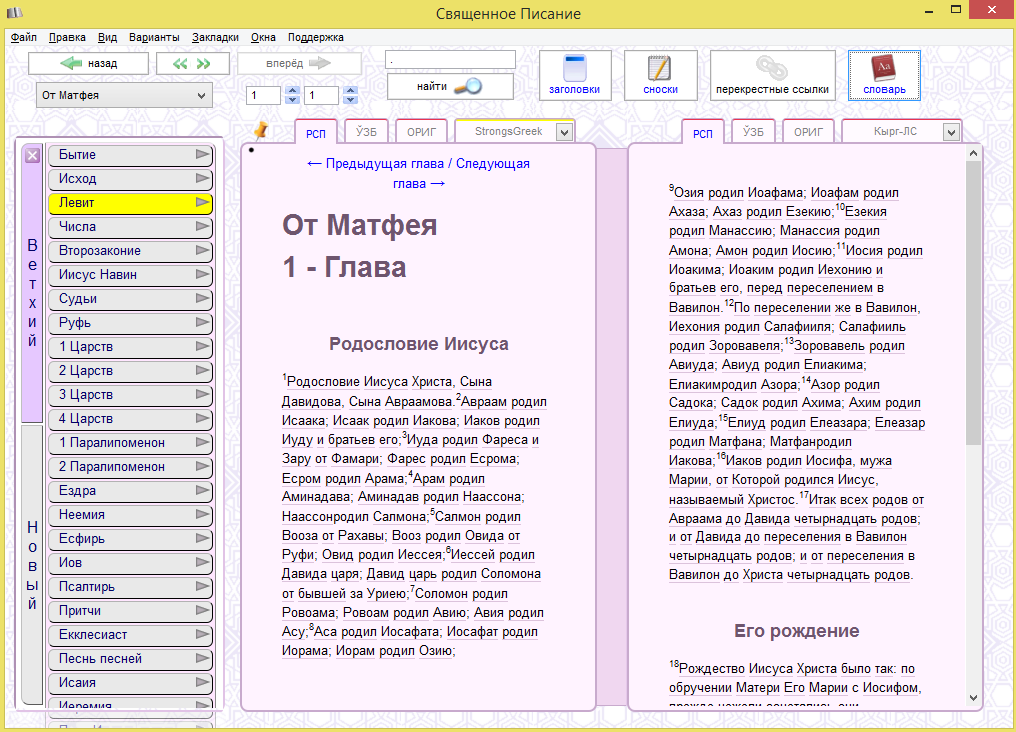This screenshot has width=1016, height=732.
Task: Switch right panel to ЎЗБ tab
Action: (753, 132)
